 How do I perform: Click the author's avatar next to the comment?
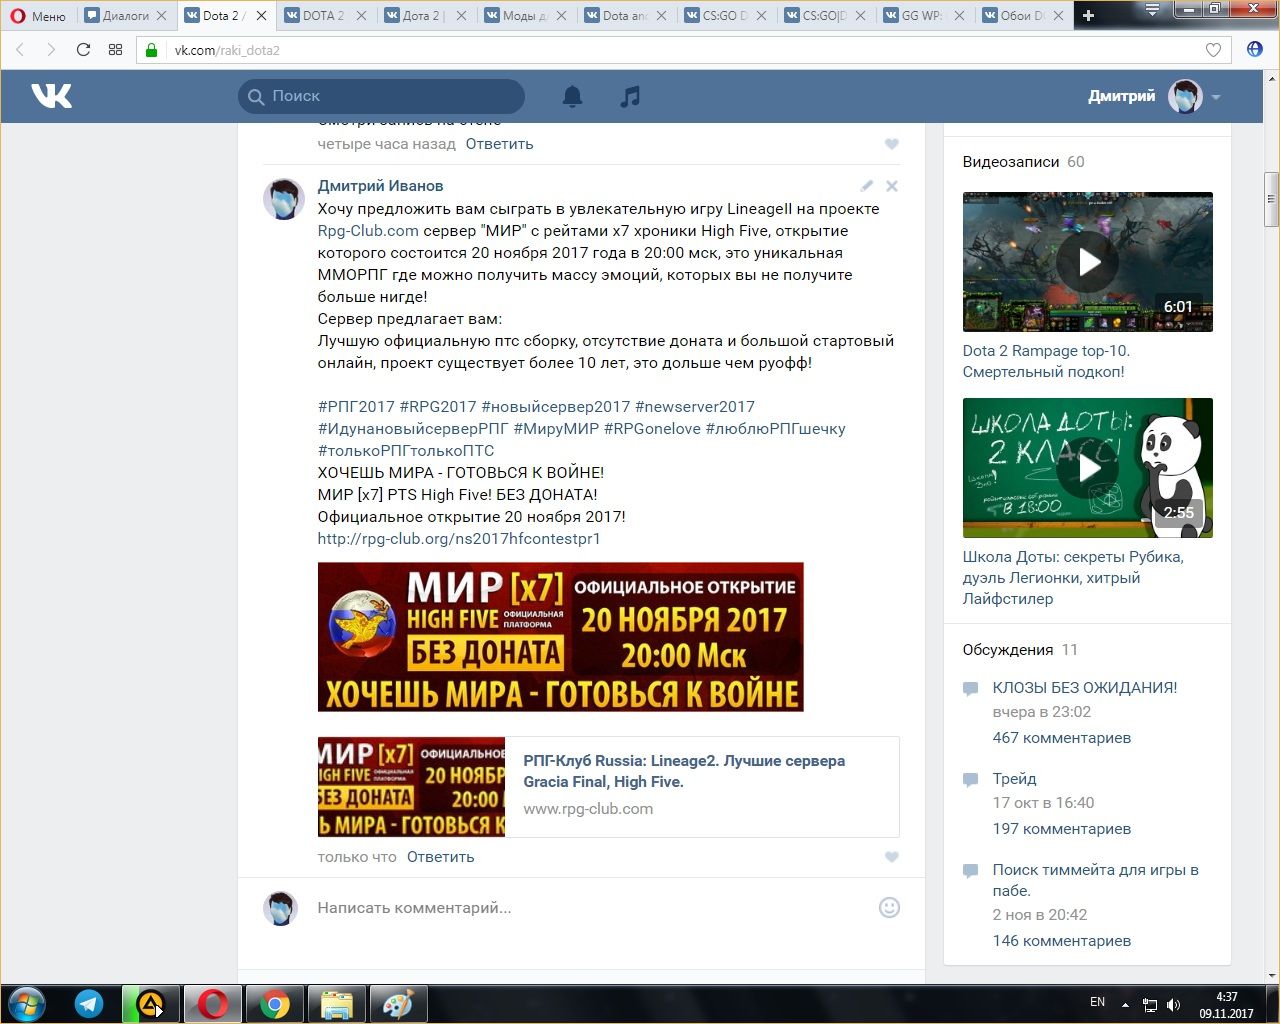click(284, 199)
